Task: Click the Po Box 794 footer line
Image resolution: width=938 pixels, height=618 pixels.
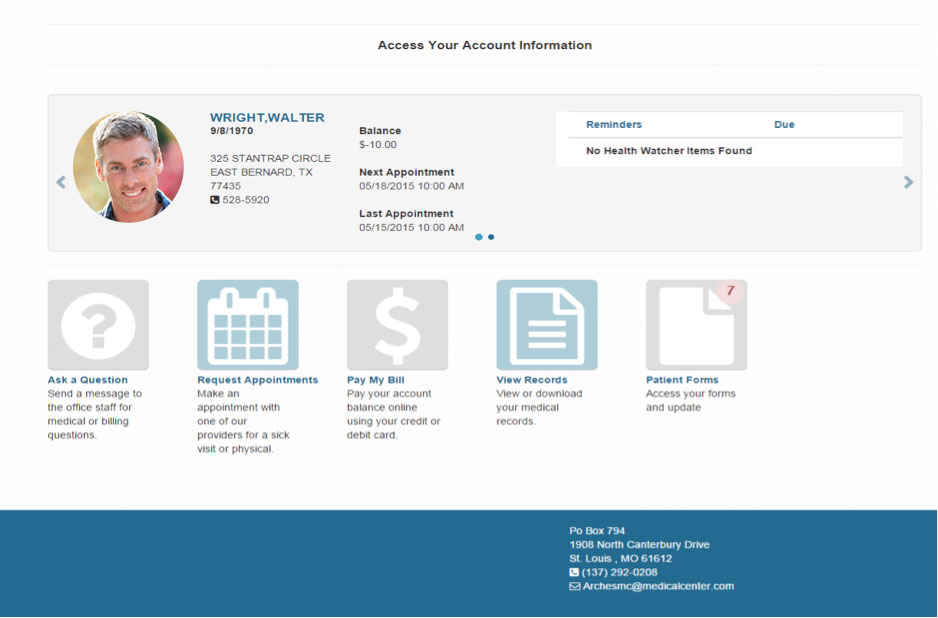Action: [x=597, y=531]
